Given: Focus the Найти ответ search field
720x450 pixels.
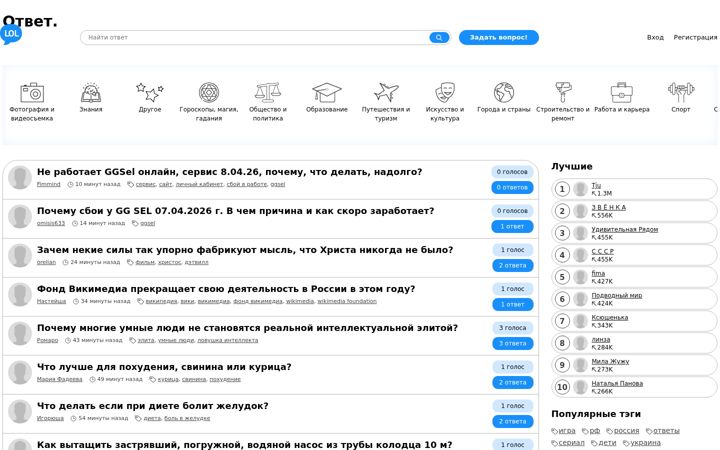Looking at the screenshot, I should pos(255,38).
